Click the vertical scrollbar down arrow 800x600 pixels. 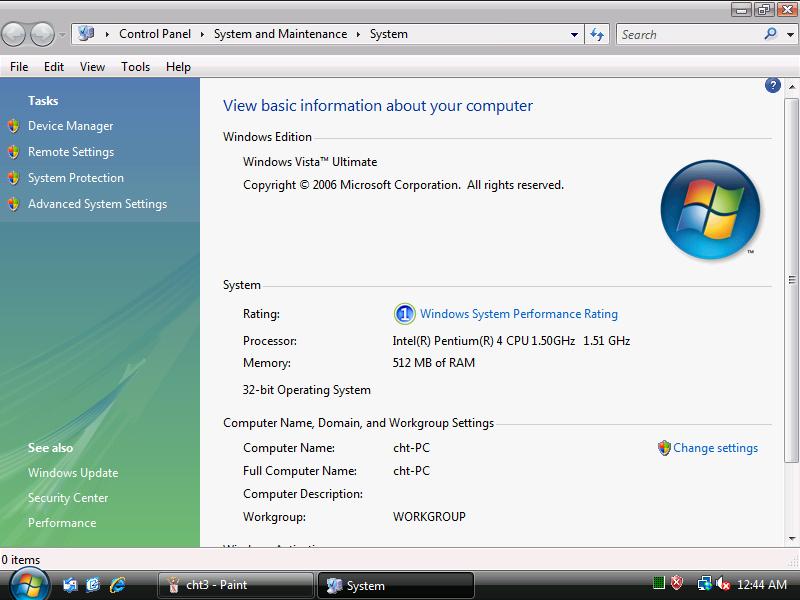click(791, 540)
